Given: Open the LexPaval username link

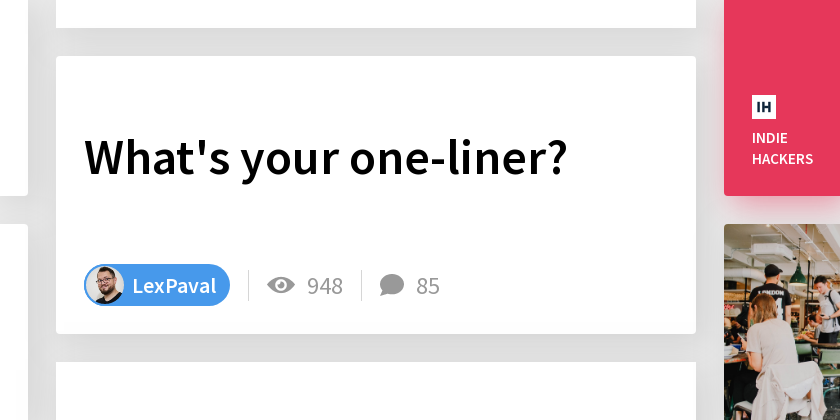Looking at the screenshot, I should [x=174, y=286].
